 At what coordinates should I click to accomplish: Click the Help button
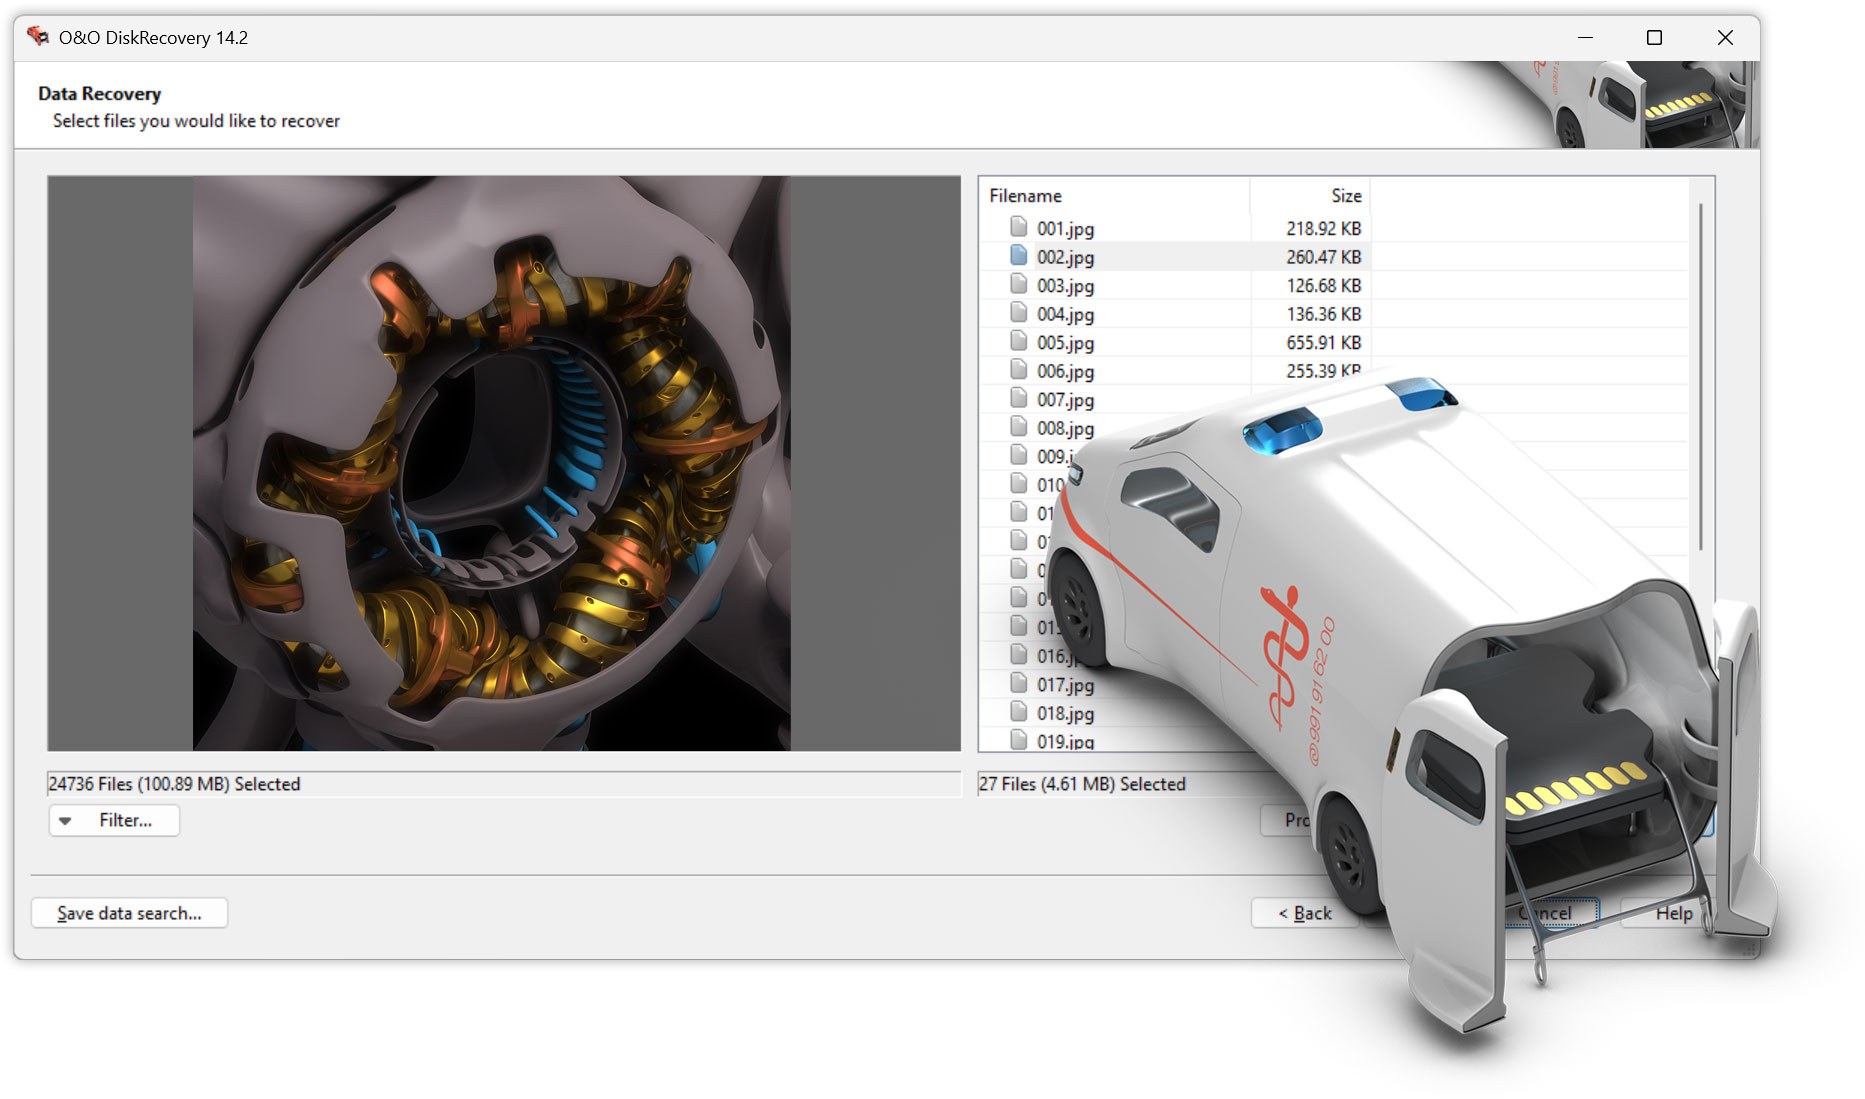click(1672, 913)
